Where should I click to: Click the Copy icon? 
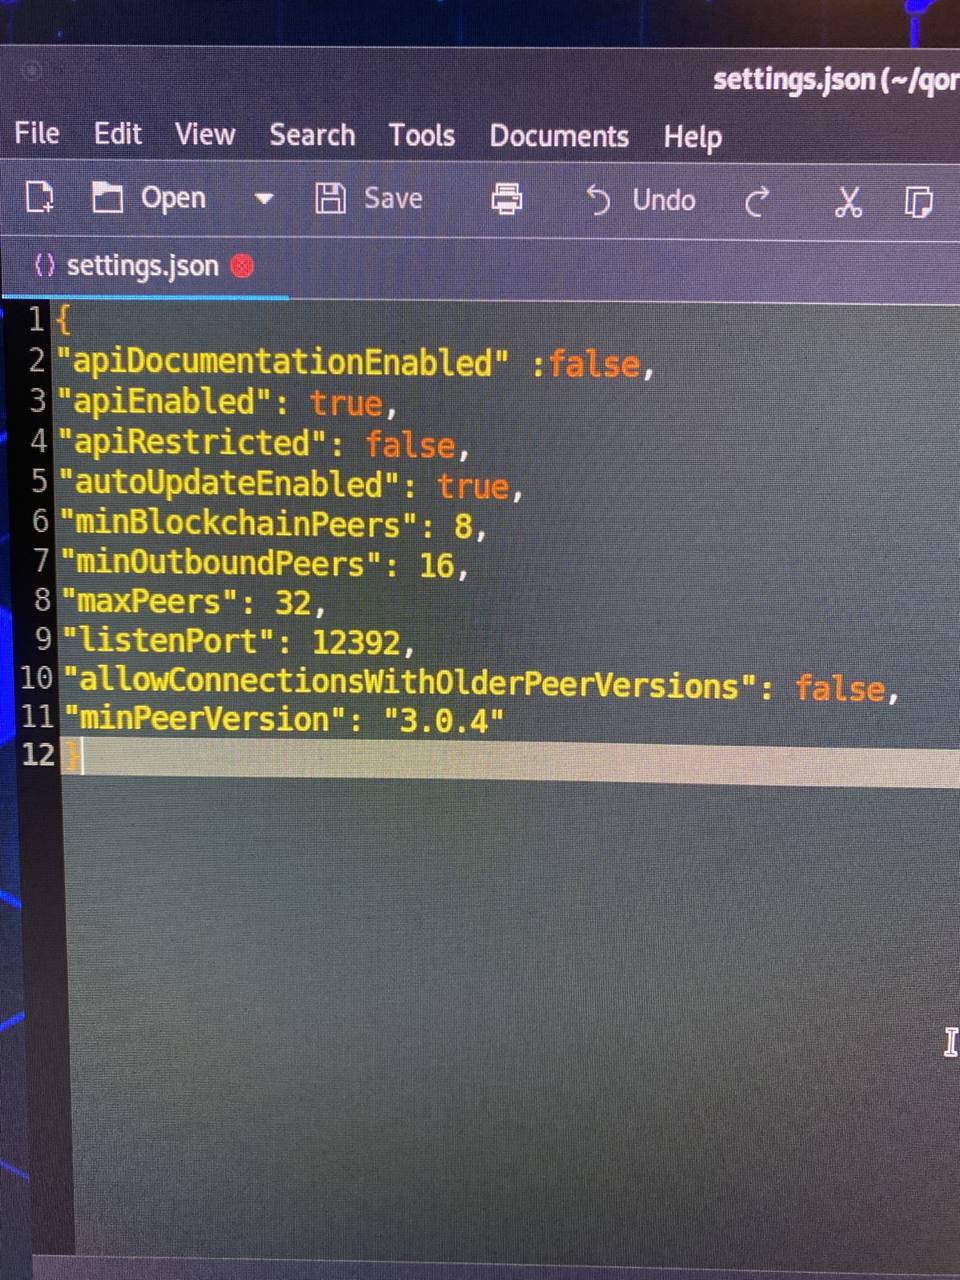click(918, 201)
